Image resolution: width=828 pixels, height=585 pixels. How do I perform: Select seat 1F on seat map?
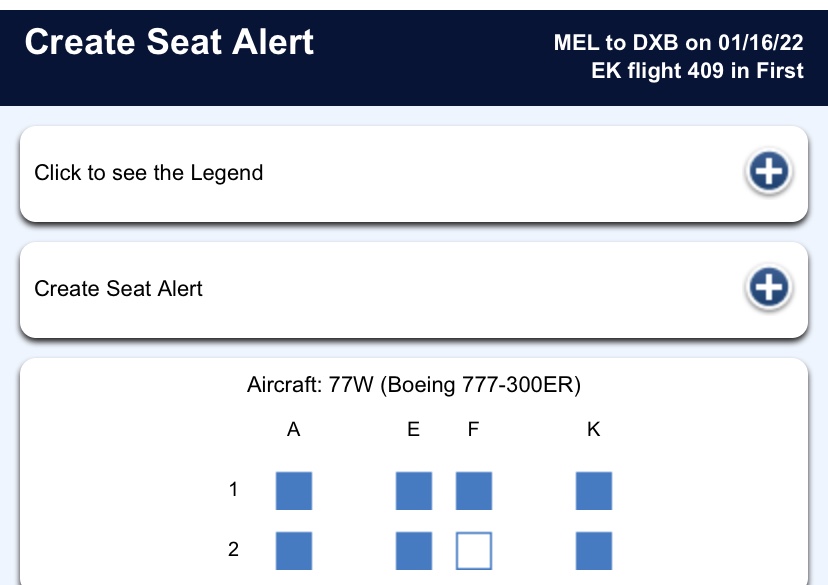pyautogui.click(x=474, y=491)
